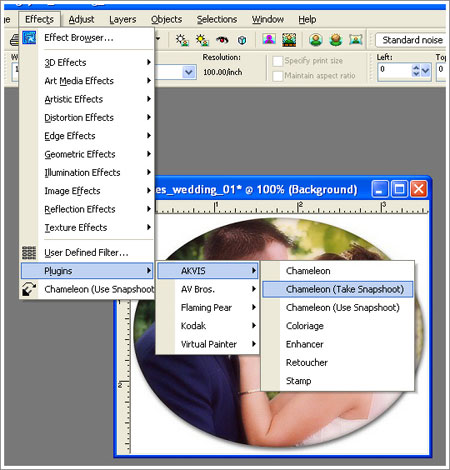Select the Stamp plugin
450x470 pixels.
[337, 381]
